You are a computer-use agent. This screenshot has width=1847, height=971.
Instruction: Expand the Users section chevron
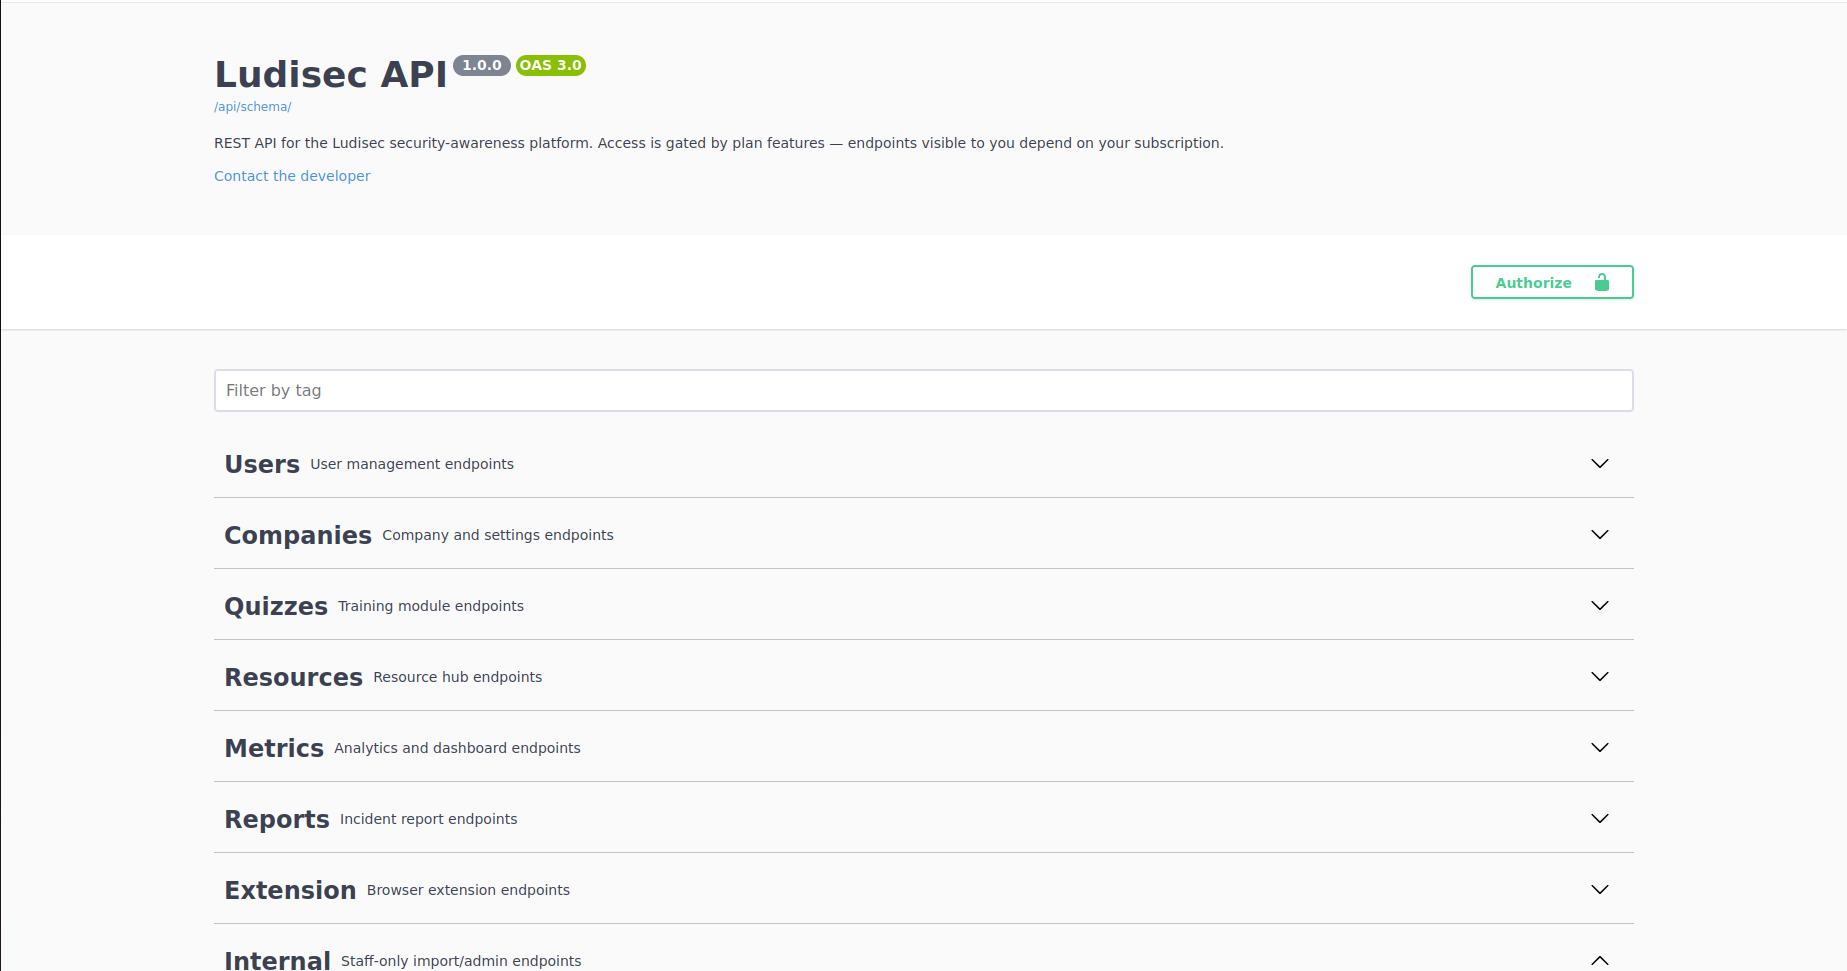point(1600,463)
